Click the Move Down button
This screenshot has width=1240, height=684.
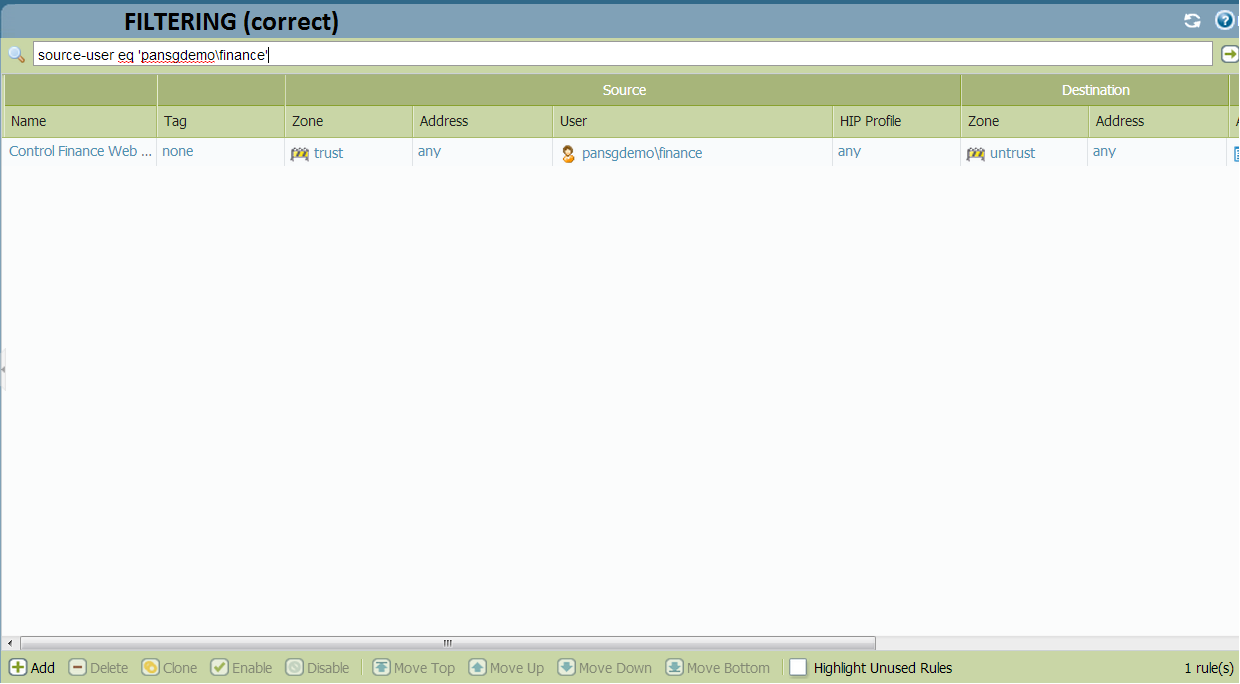(x=604, y=668)
